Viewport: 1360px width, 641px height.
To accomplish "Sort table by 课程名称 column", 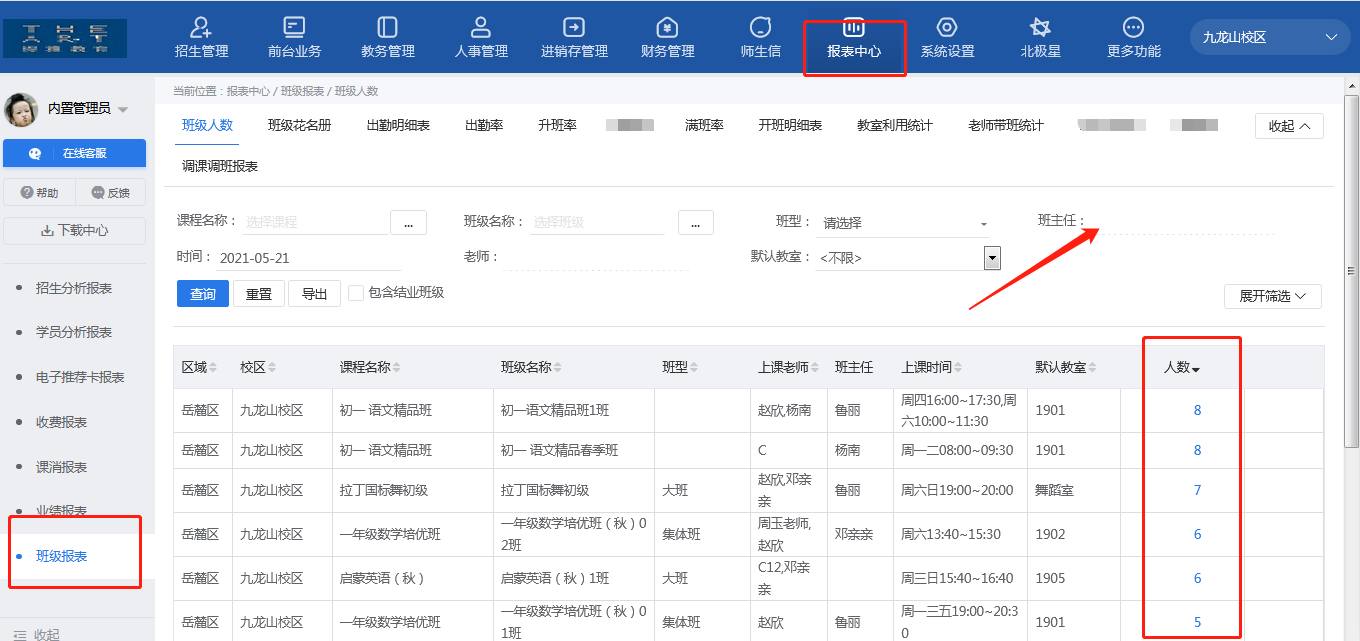I will [x=371, y=367].
